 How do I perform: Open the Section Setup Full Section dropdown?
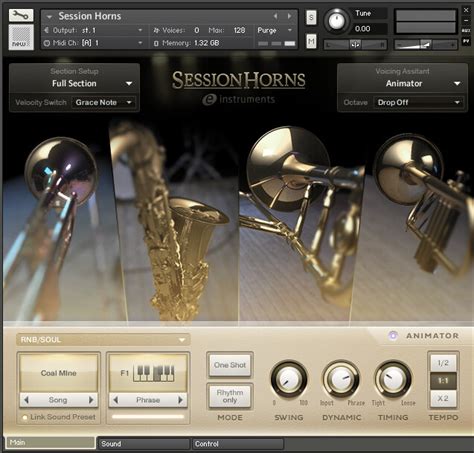[74, 83]
